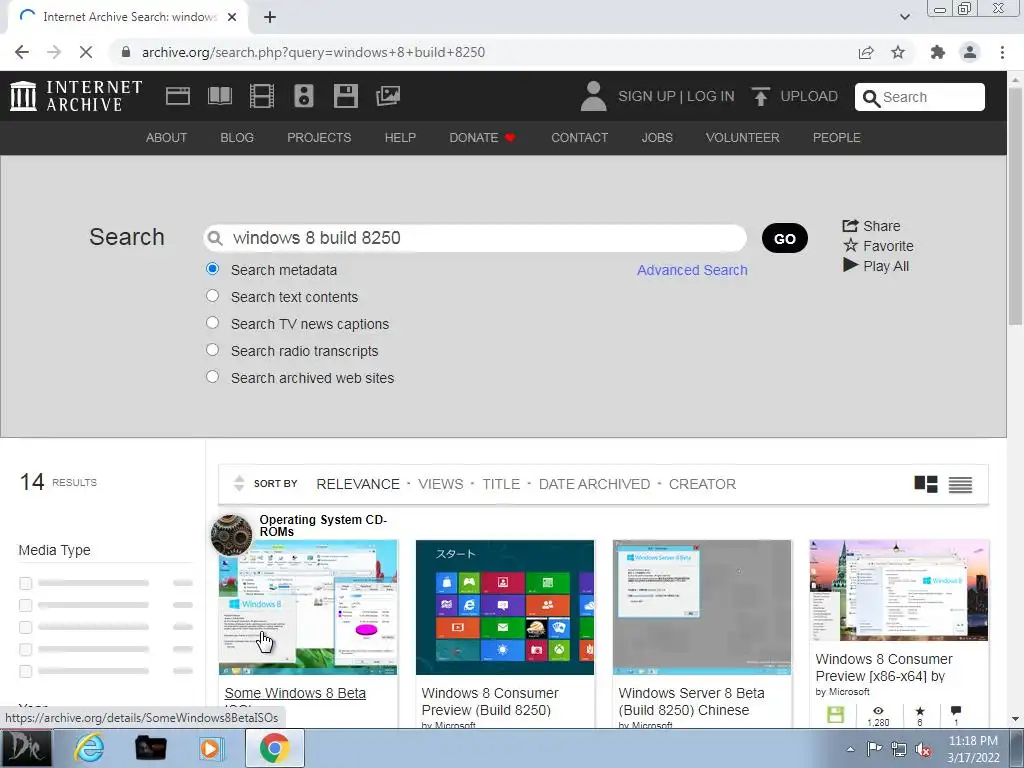Open the Chrome profile icon
Screen dimensions: 1024x768
(970, 52)
